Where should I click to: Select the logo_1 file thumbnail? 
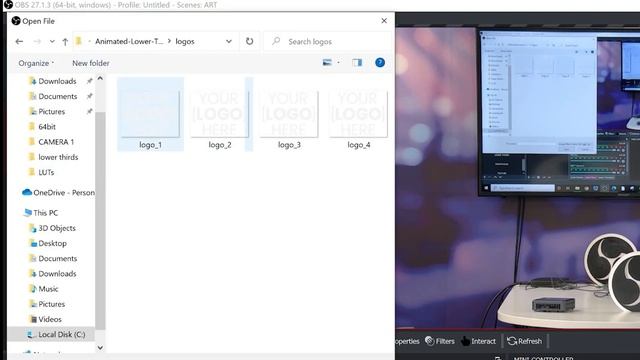click(x=150, y=114)
